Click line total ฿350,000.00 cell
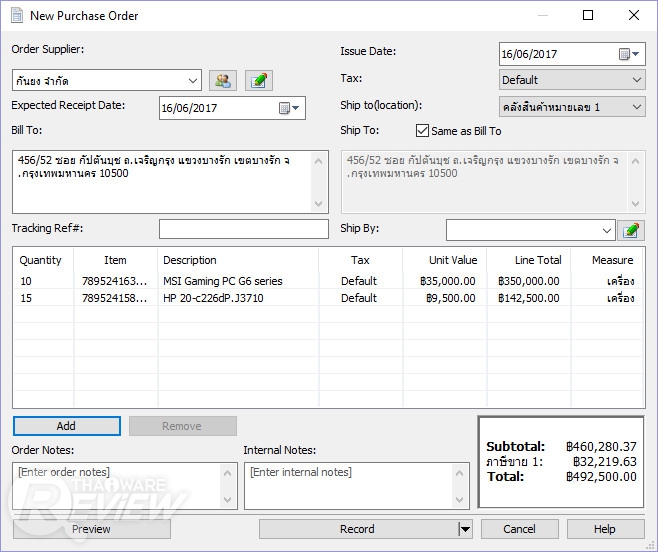The image size is (658, 552). pyautogui.click(x=529, y=281)
